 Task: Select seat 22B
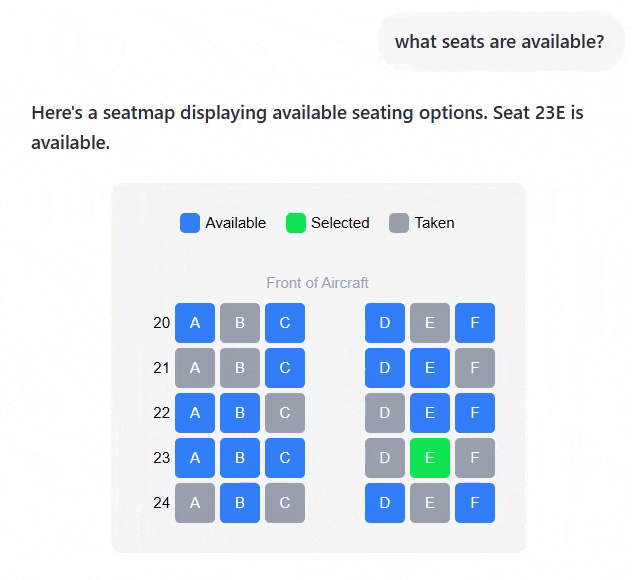(x=240, y=413)
